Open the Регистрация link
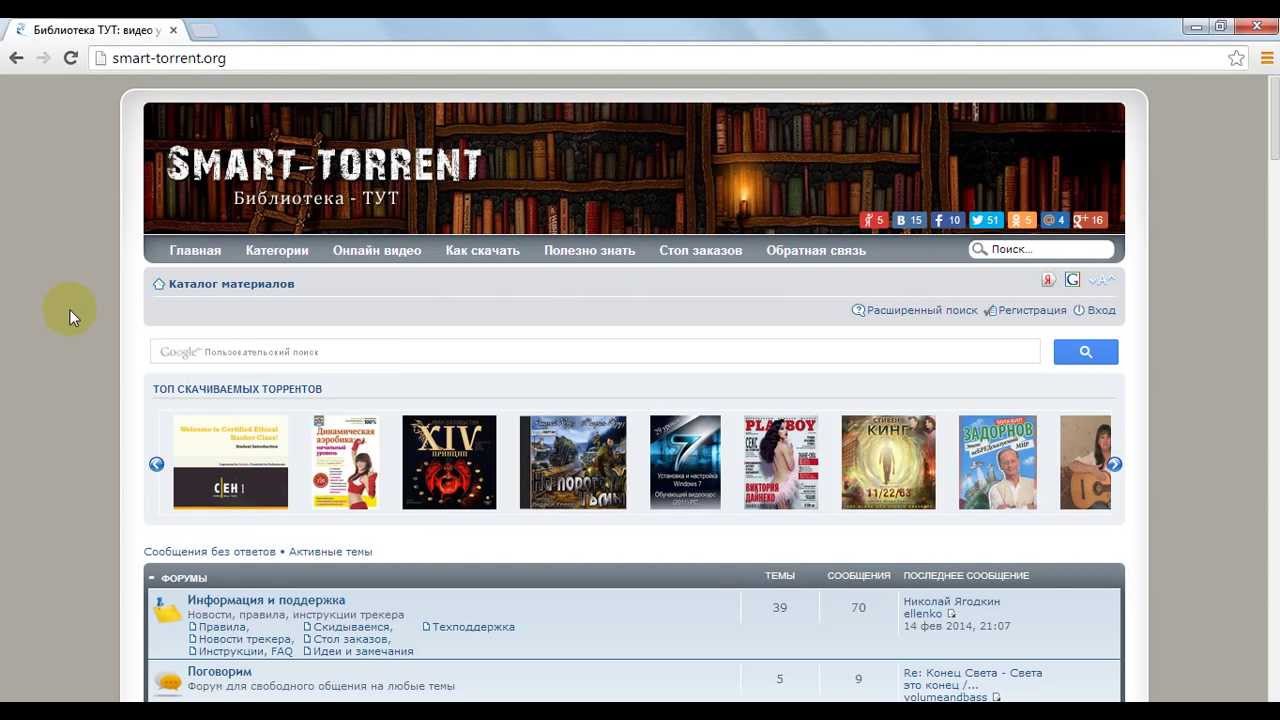 pos(1025,310)
